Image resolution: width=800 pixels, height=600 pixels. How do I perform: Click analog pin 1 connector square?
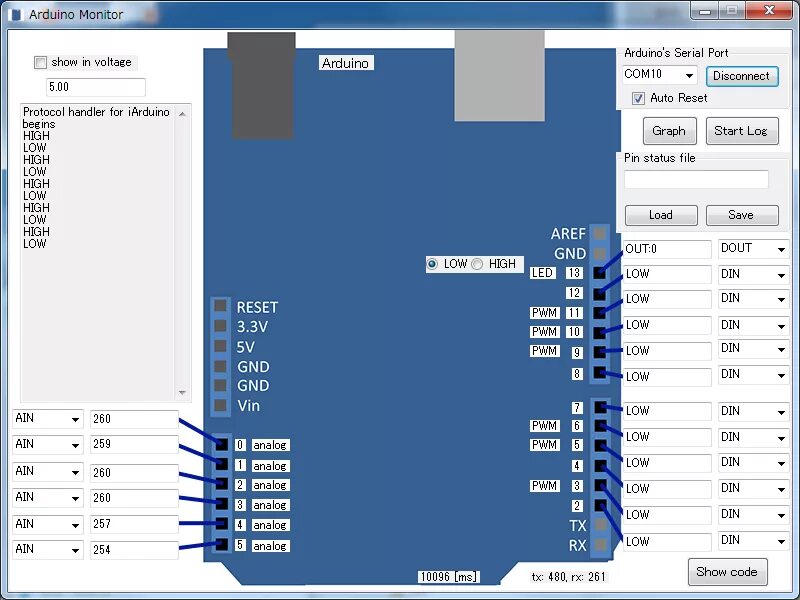point(221,464)
